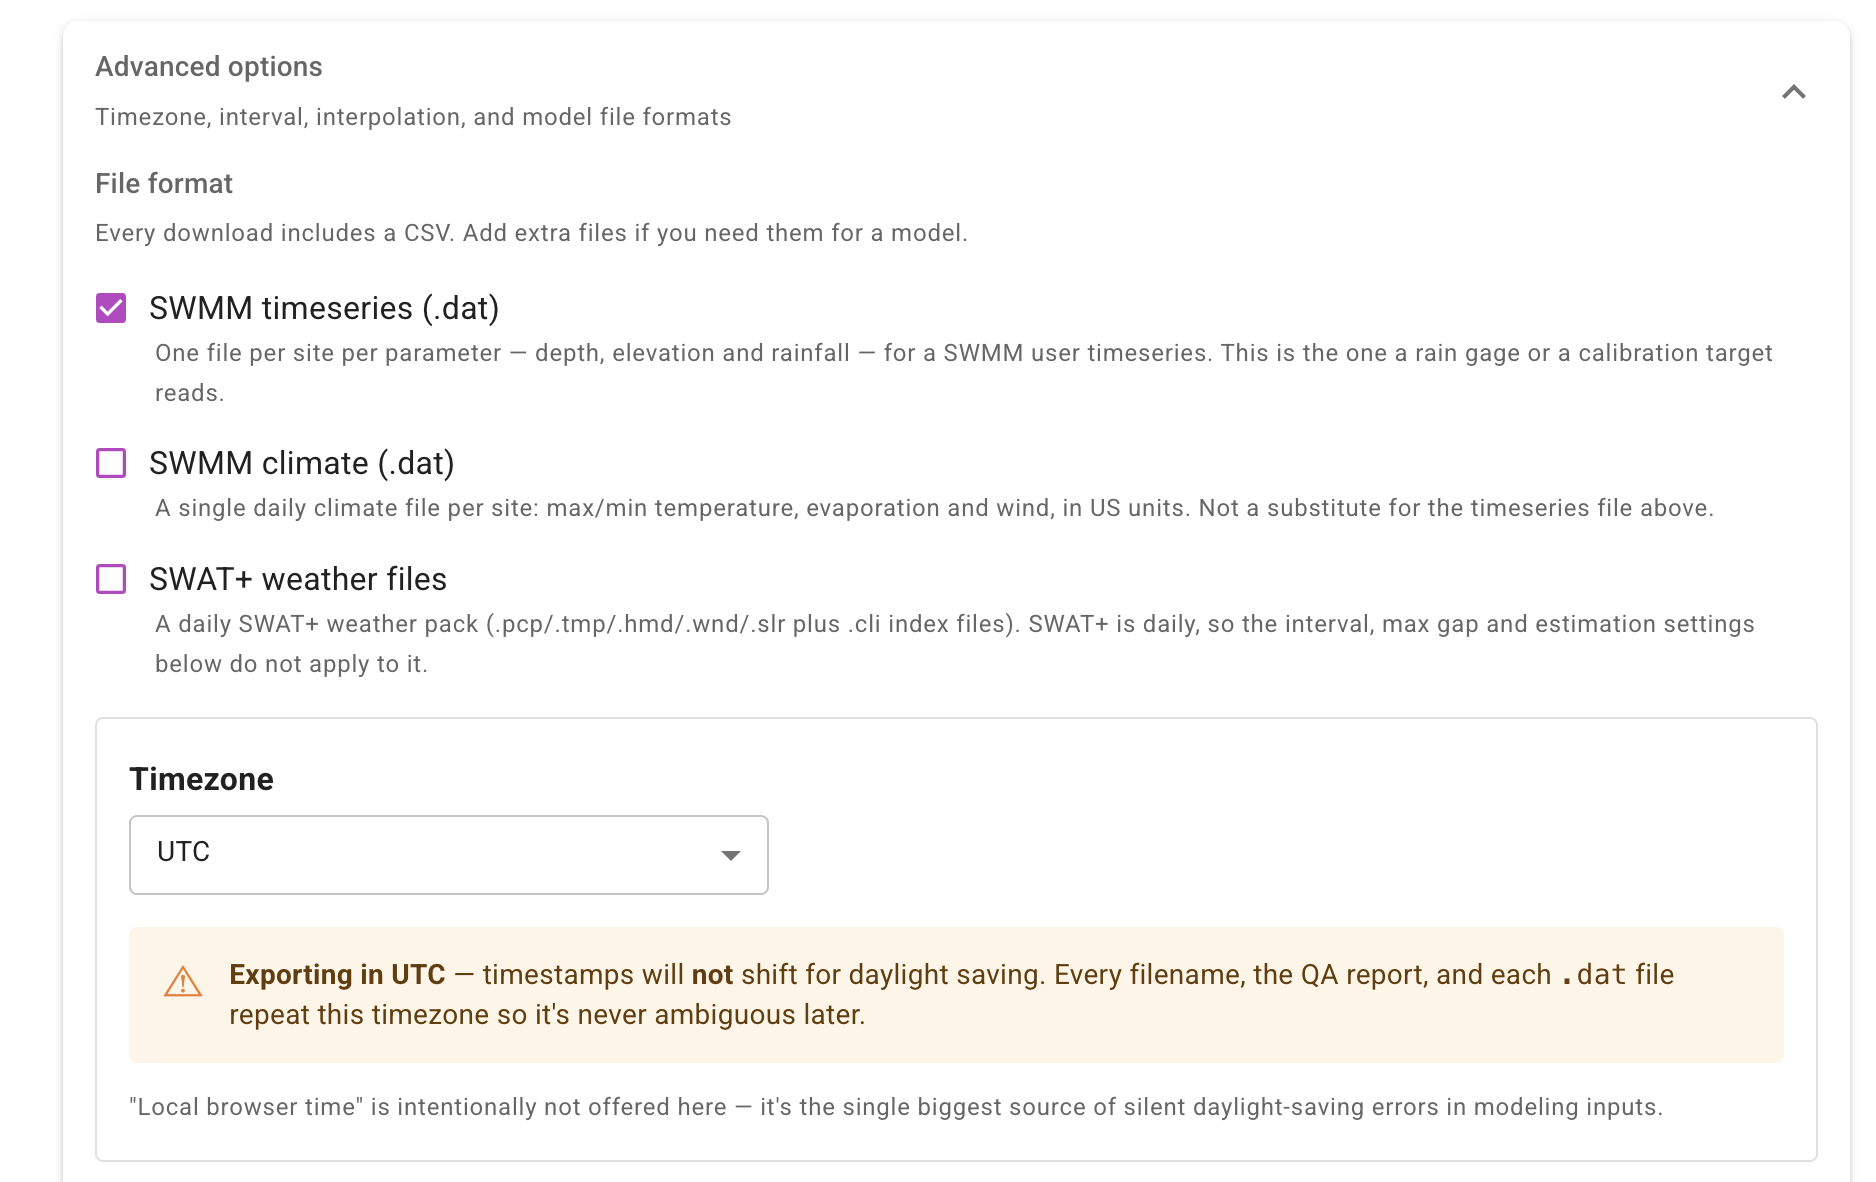
Task: Open the Timezone dropdown showing UTC
Action: (449, 855)
